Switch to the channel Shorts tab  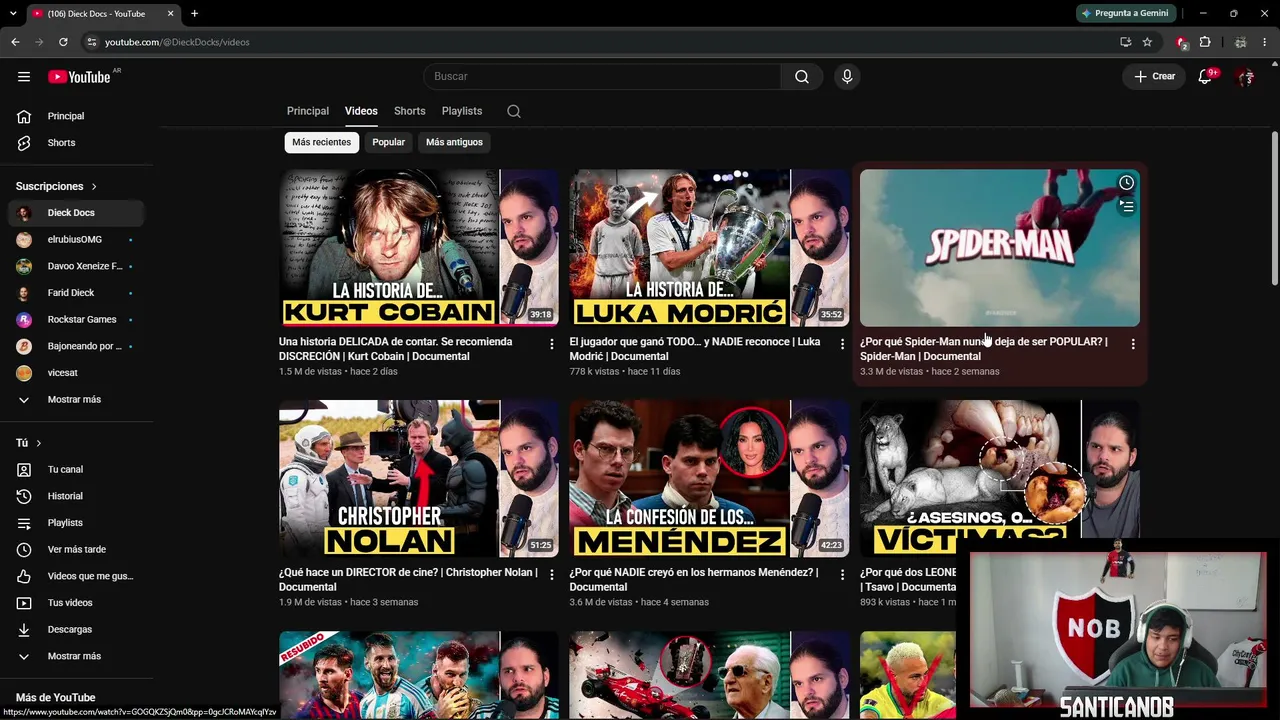click(x=410, y=111)
